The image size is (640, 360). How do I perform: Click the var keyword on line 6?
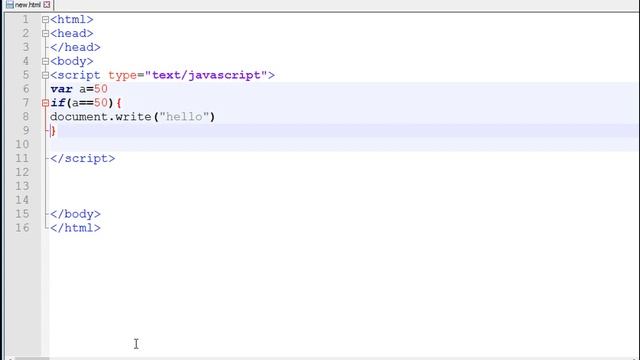61,89
